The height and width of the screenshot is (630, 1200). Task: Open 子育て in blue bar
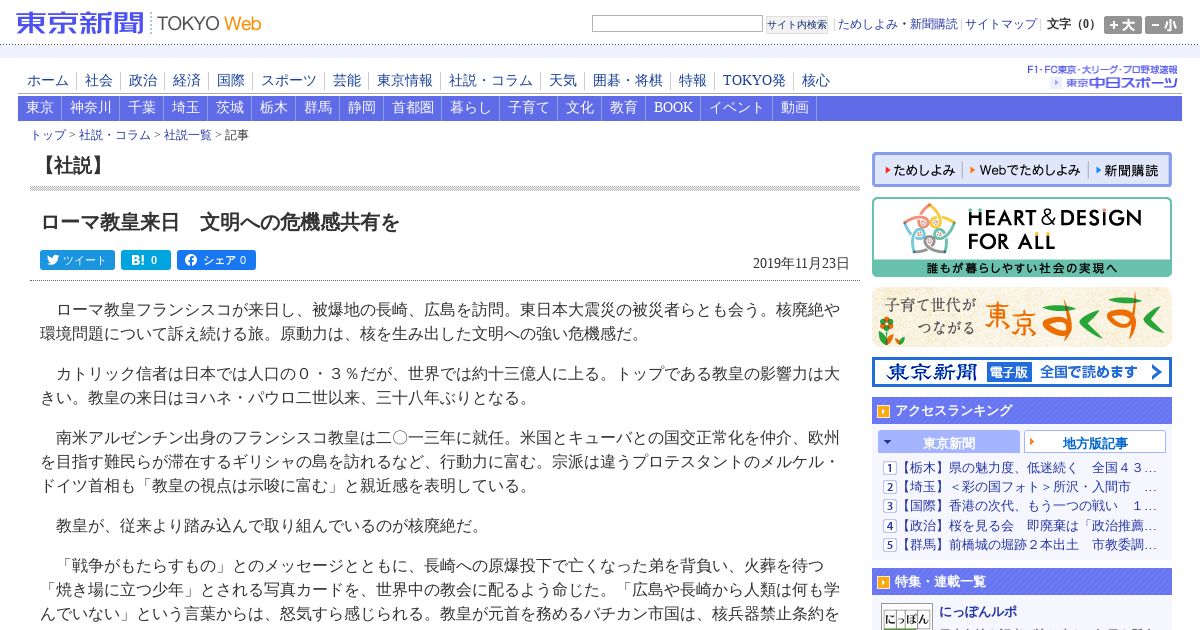pos(529,108)
